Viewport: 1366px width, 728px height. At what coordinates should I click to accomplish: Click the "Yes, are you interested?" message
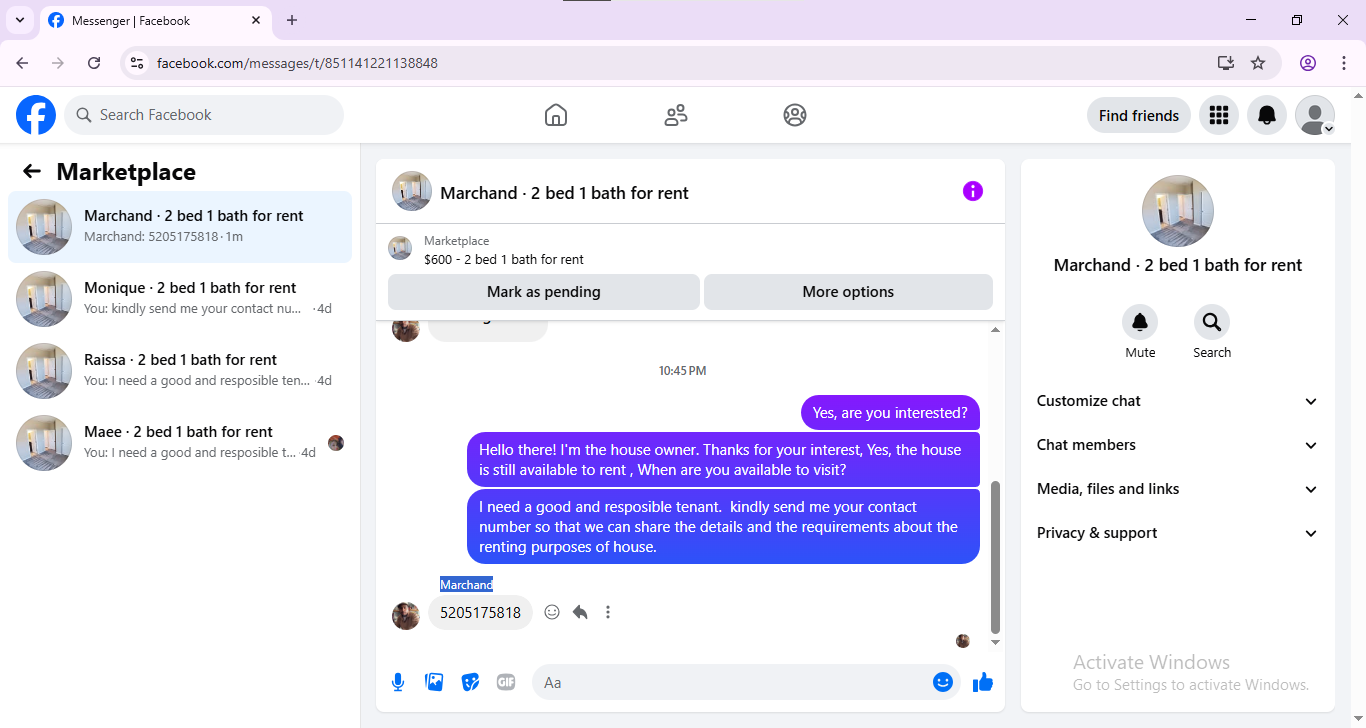[890, 412]
